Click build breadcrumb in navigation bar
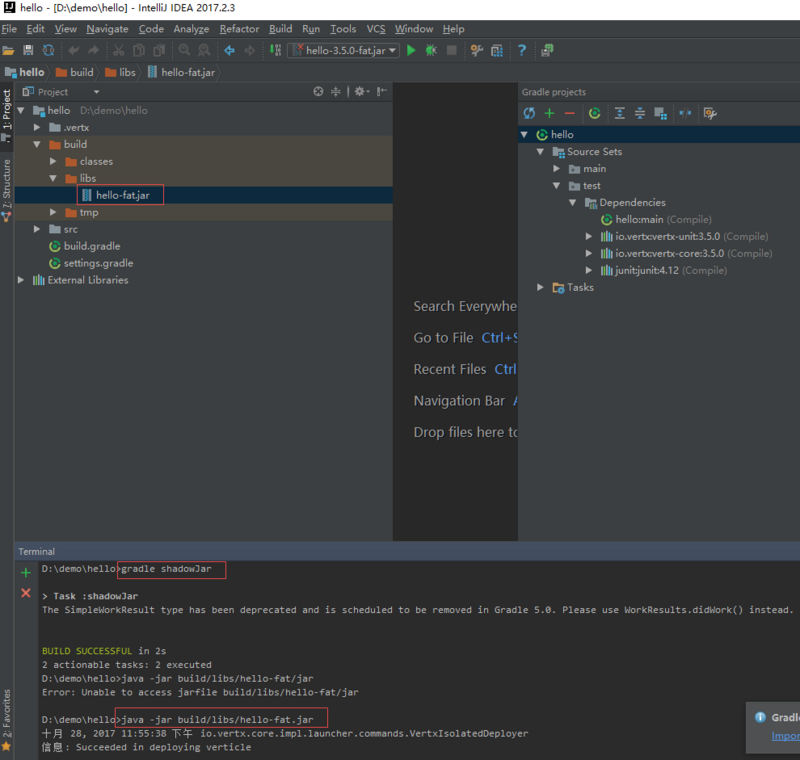The width and height of the screenshot is (800, 760). click(x=75, y=72)
